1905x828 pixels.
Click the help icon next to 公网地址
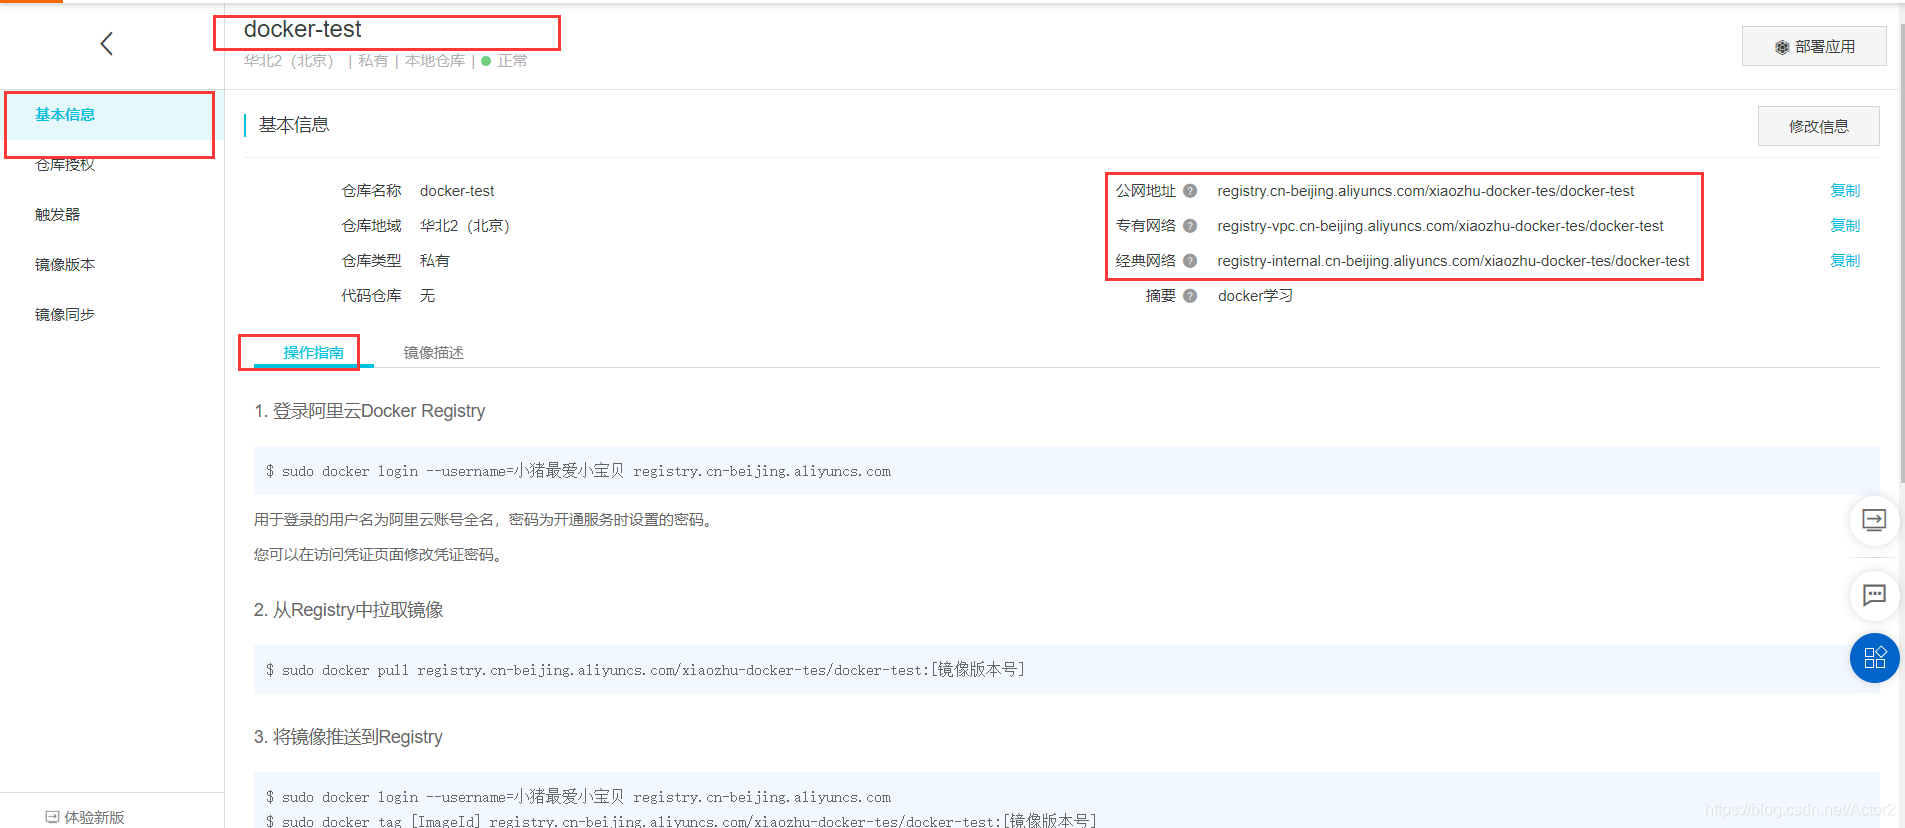(1190, 191)
